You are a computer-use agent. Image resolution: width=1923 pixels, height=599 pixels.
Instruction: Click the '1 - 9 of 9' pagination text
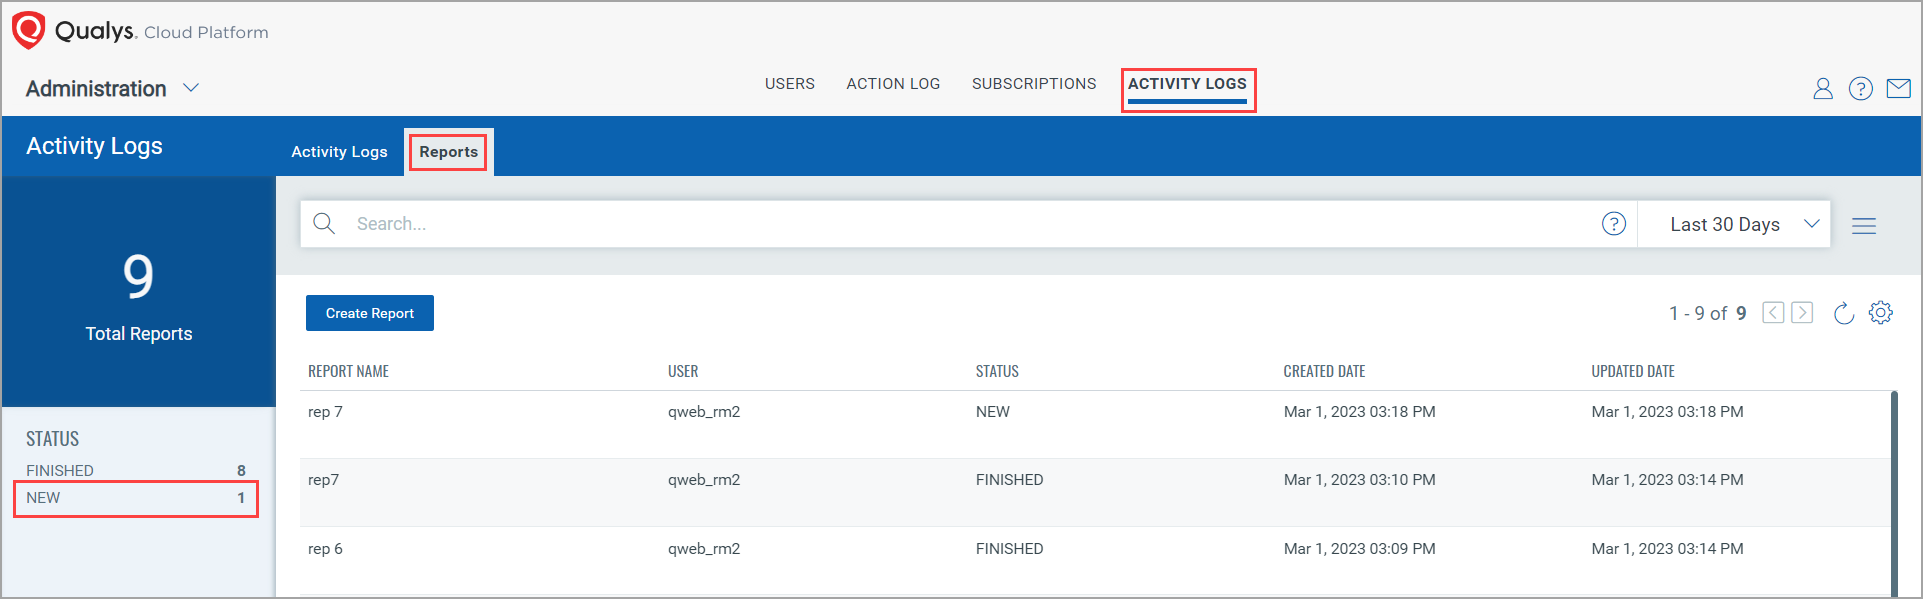click(x=1707, y=314)
